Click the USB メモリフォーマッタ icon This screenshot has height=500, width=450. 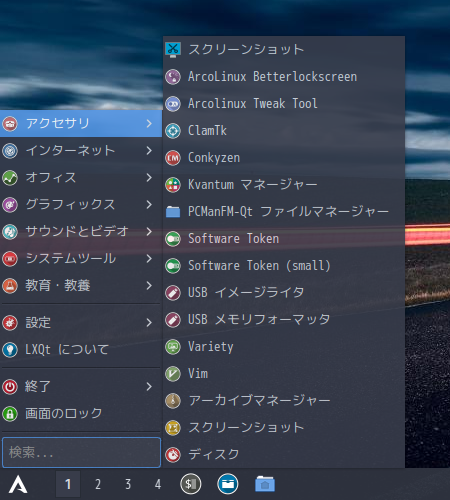173,320
